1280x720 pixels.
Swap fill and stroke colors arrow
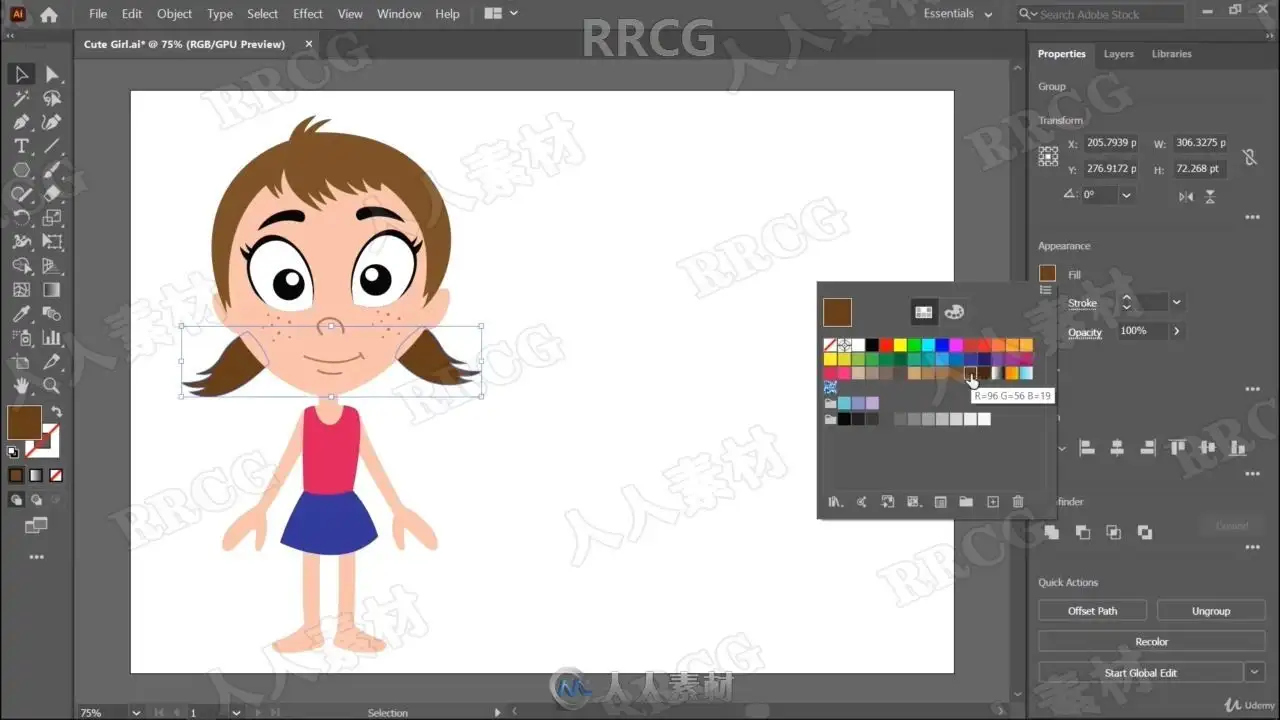[x=57, y=412]
